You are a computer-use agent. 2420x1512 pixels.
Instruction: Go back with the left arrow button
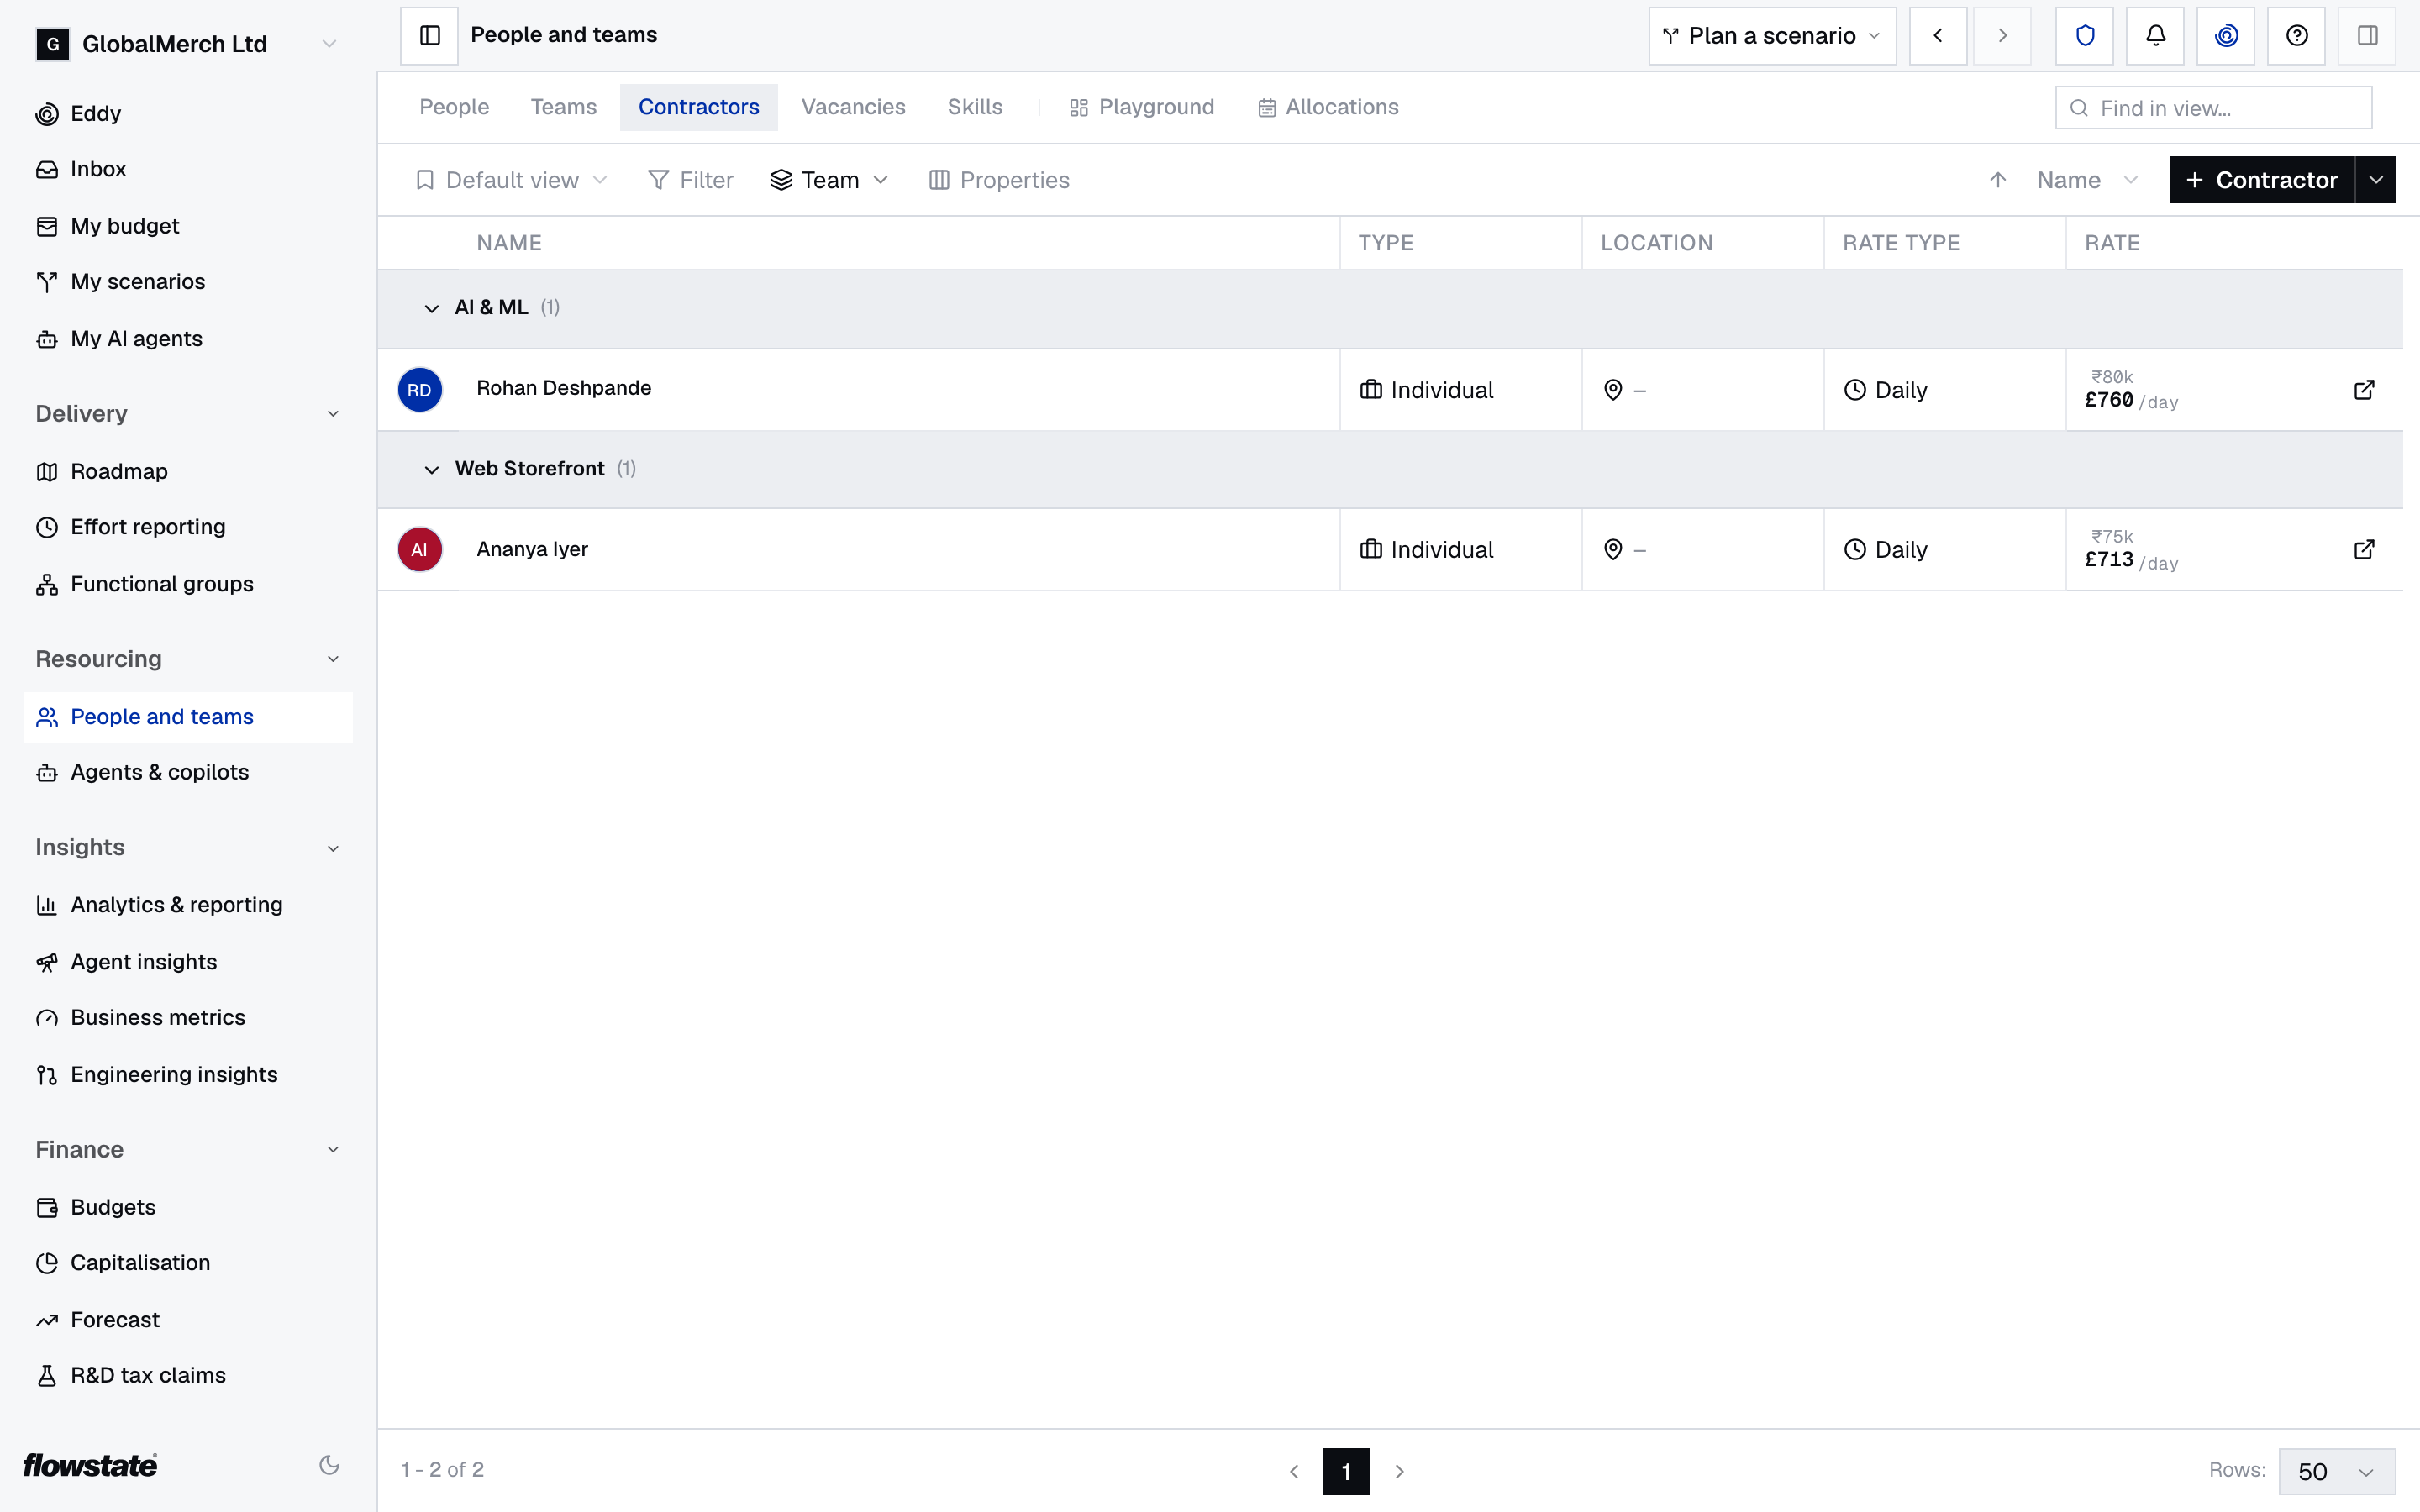[1938, 36]
